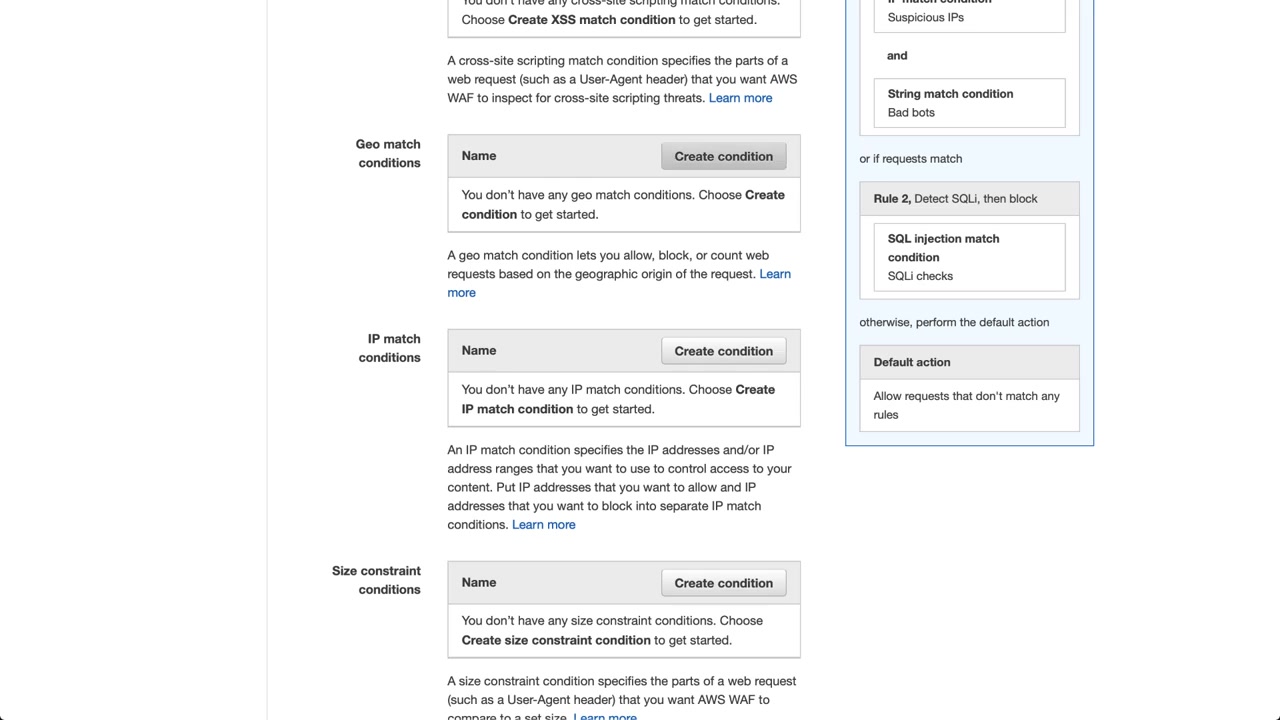
Task: Open Learn more link for cross-site scripting
Action: pos(740,98)
